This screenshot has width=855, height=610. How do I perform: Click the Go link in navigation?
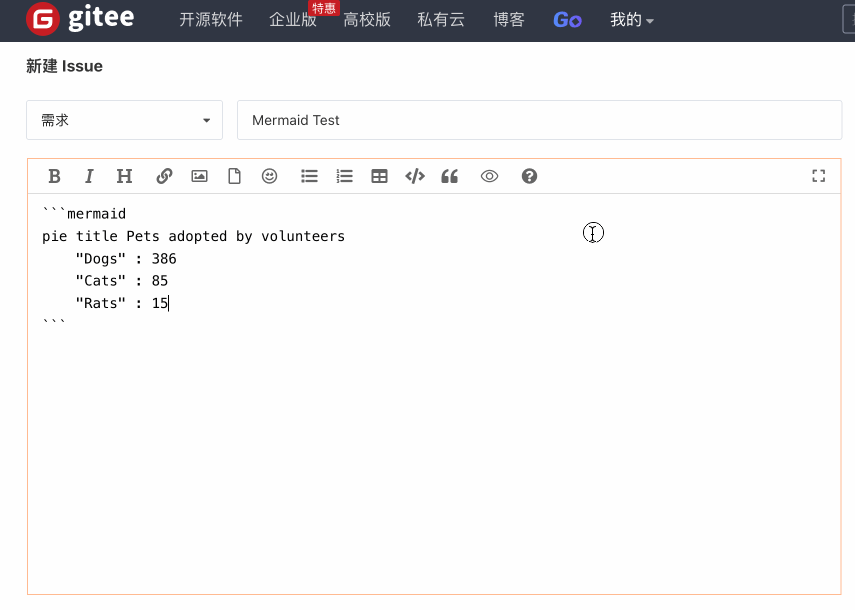(x=568, y=20)
